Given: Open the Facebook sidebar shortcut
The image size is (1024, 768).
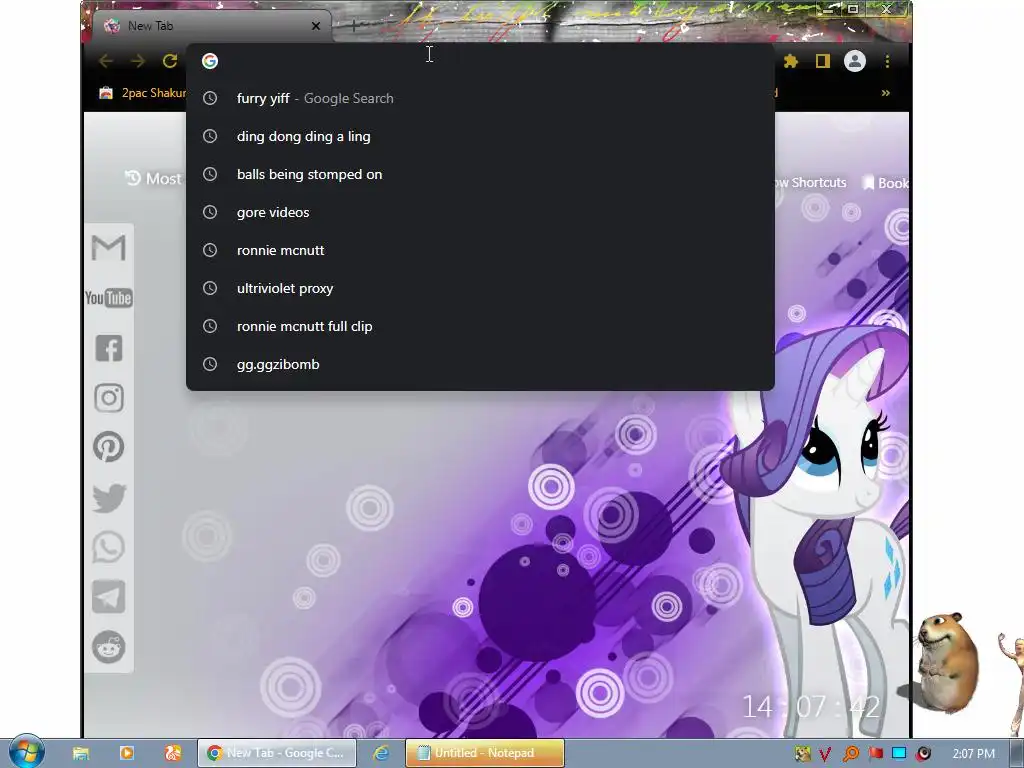Looking at the screenshot, I should 108,348.
